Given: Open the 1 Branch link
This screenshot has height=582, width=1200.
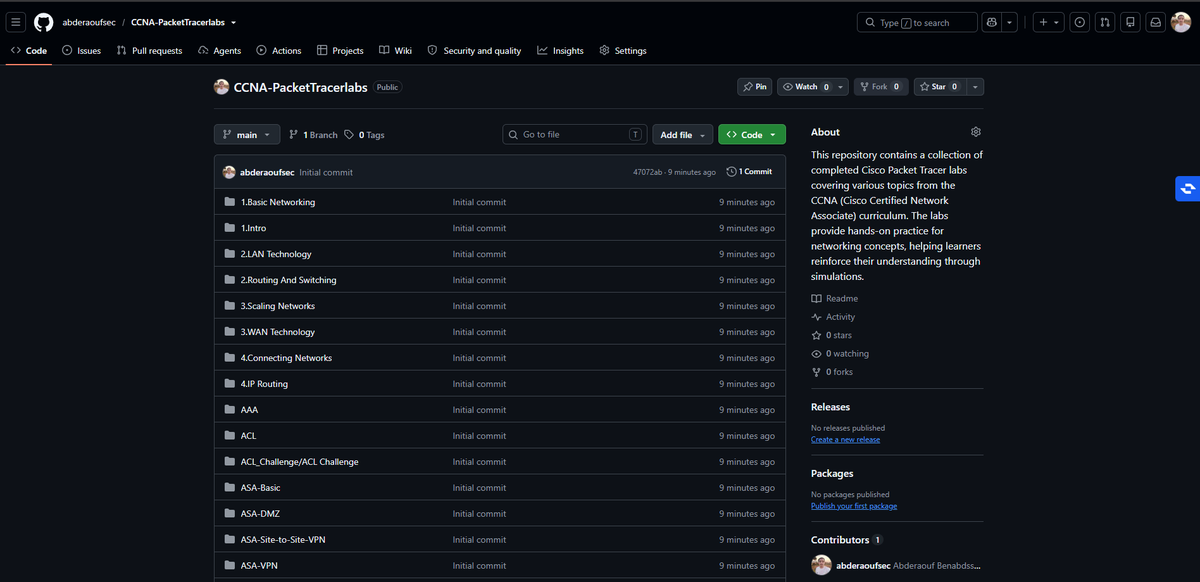Looking at the screenshot, I should click(313, 135).
